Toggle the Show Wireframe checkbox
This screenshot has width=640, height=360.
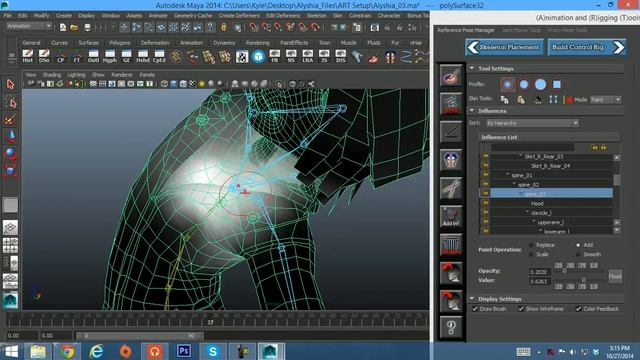[521, 309]
